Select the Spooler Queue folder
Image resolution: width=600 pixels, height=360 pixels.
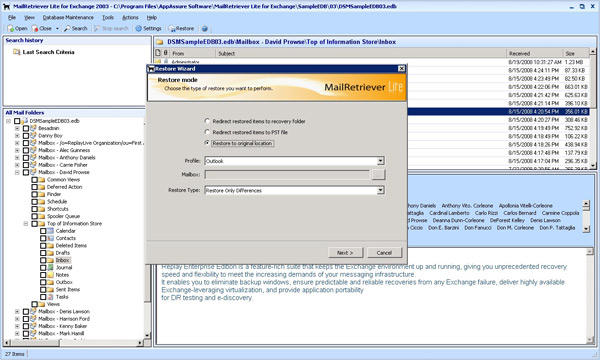click(64, 216)
